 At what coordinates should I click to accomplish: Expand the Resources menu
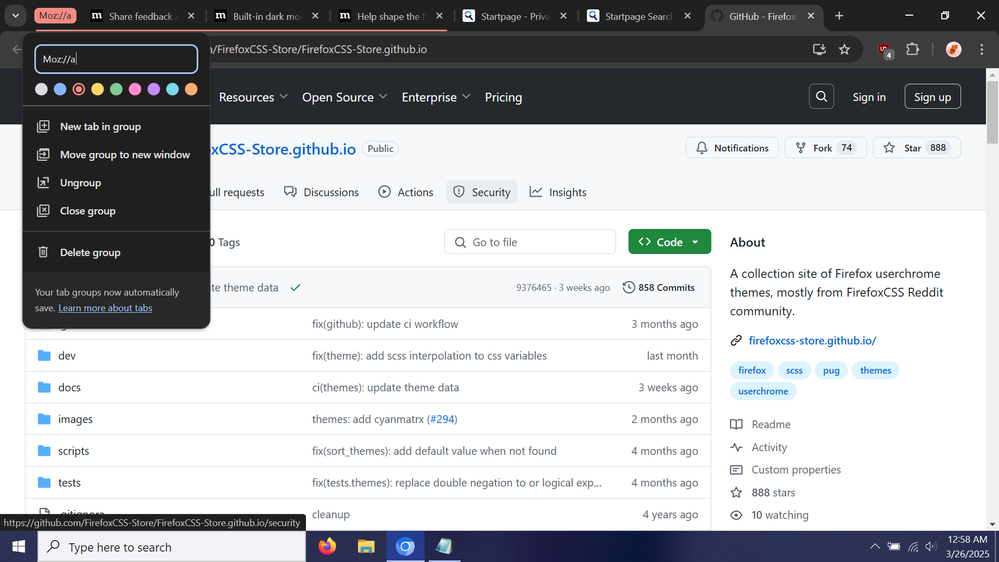click(x=253, y=97)
